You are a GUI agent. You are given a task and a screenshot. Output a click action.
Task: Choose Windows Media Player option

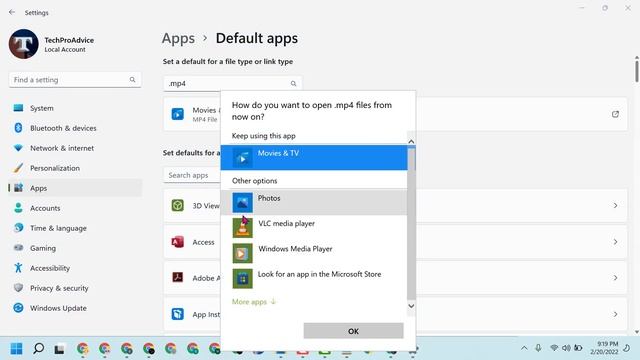click(x=314, y=253)
